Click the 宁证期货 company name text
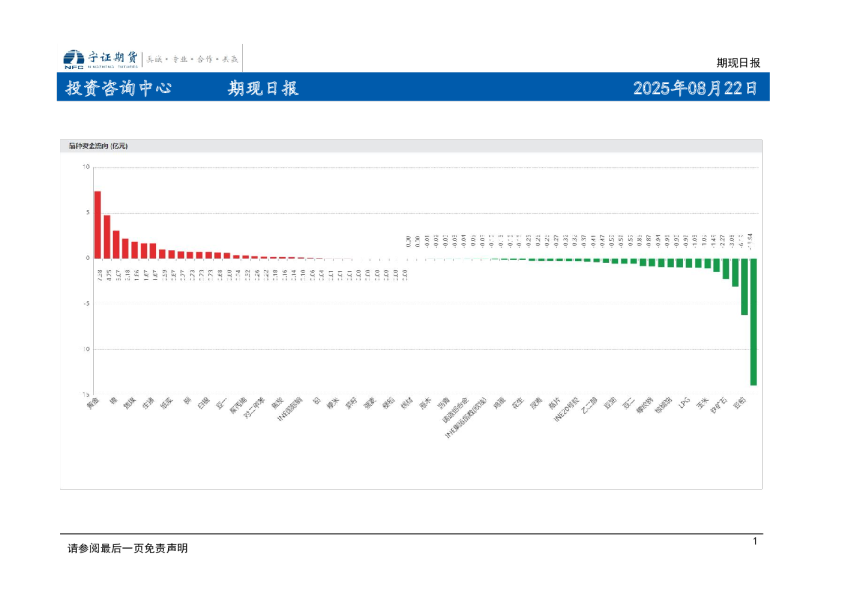The height and width of the screenshot is (596, 842). pos(112,57)
